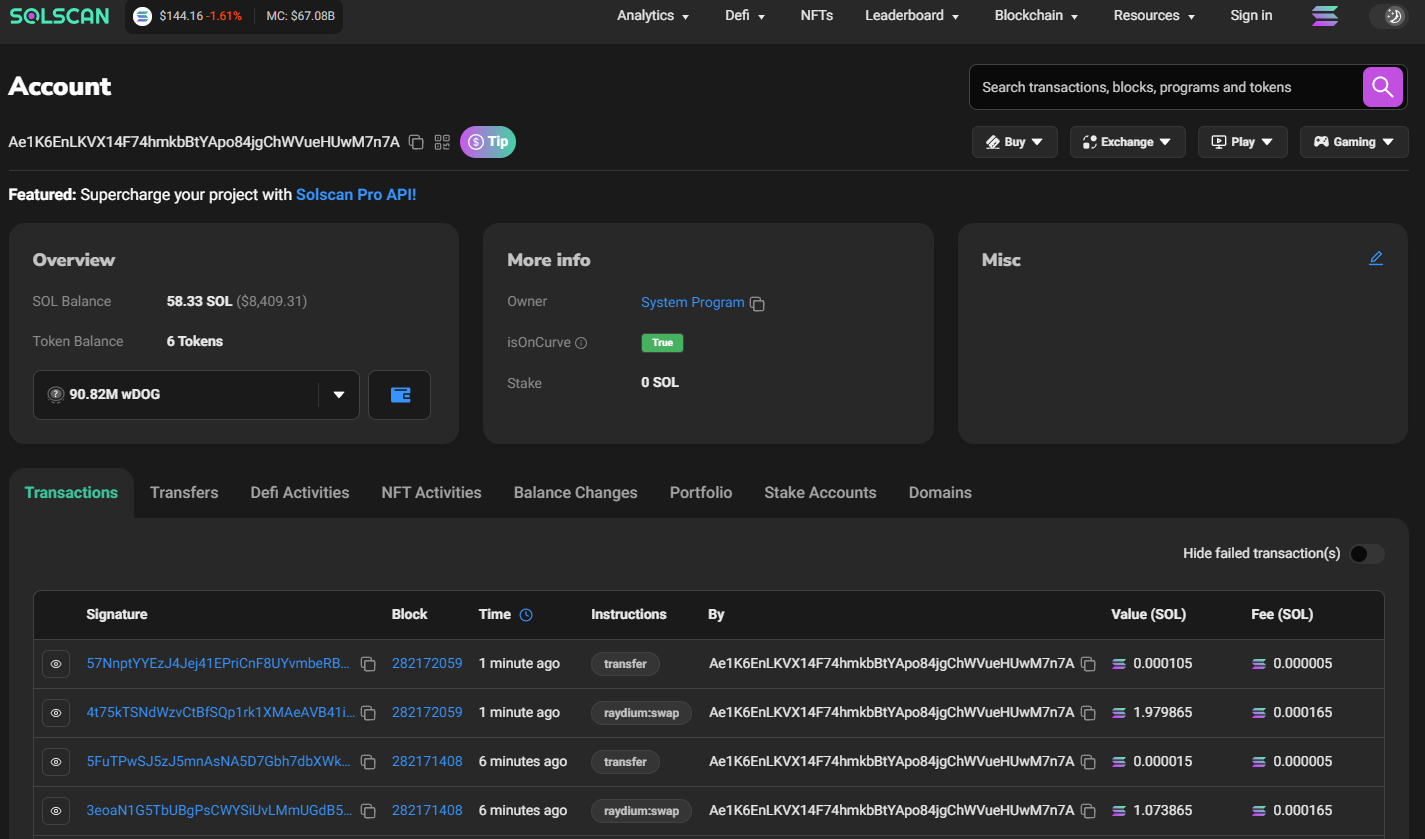Click the 58.33 SOL balance value

click(x=199, y=301)
